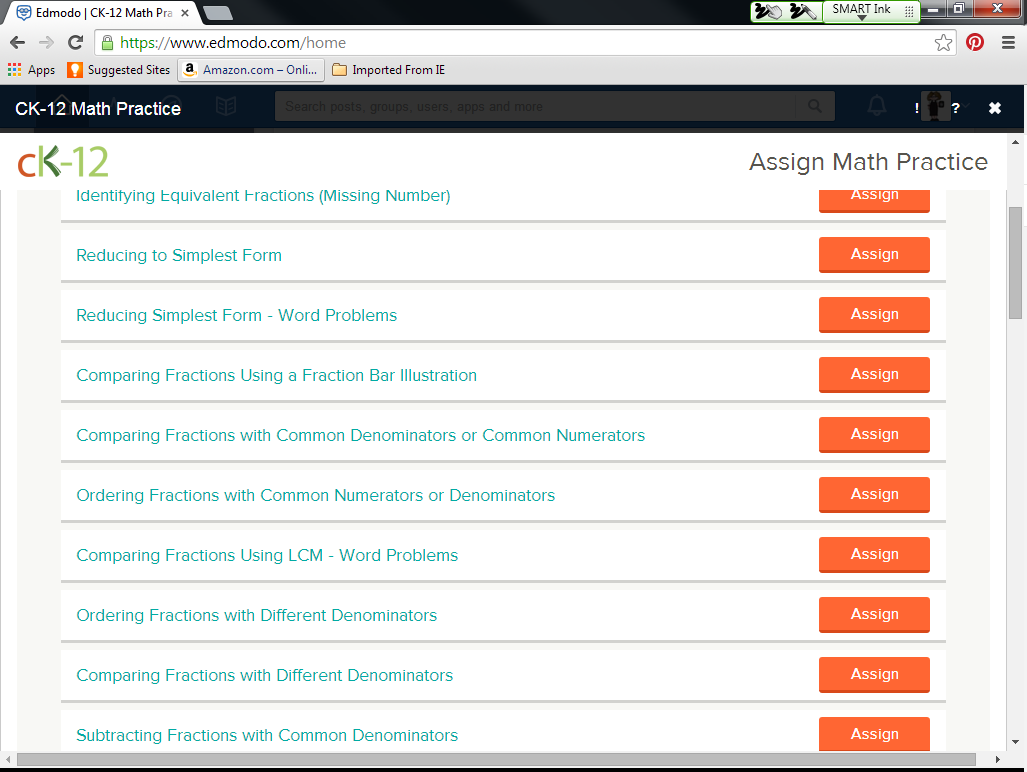The width and height of the screenshot is (1027, 772).
Task: Assign Reducing to Simplest Form
Action: click(x=874, y=254)
